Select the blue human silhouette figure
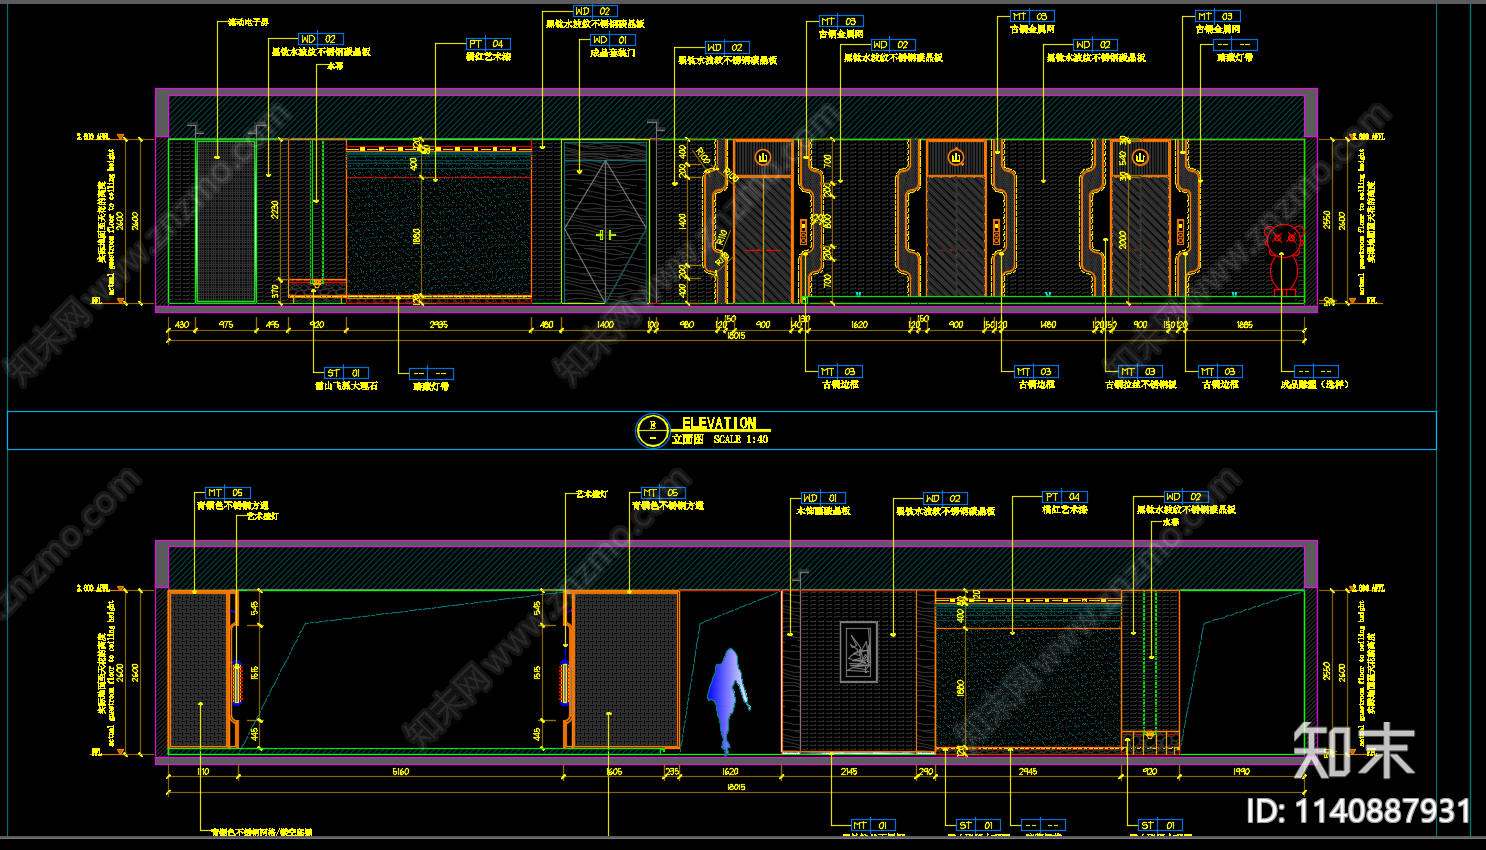1486x850 pixels. pyautogui.click(x=728, y=700)
